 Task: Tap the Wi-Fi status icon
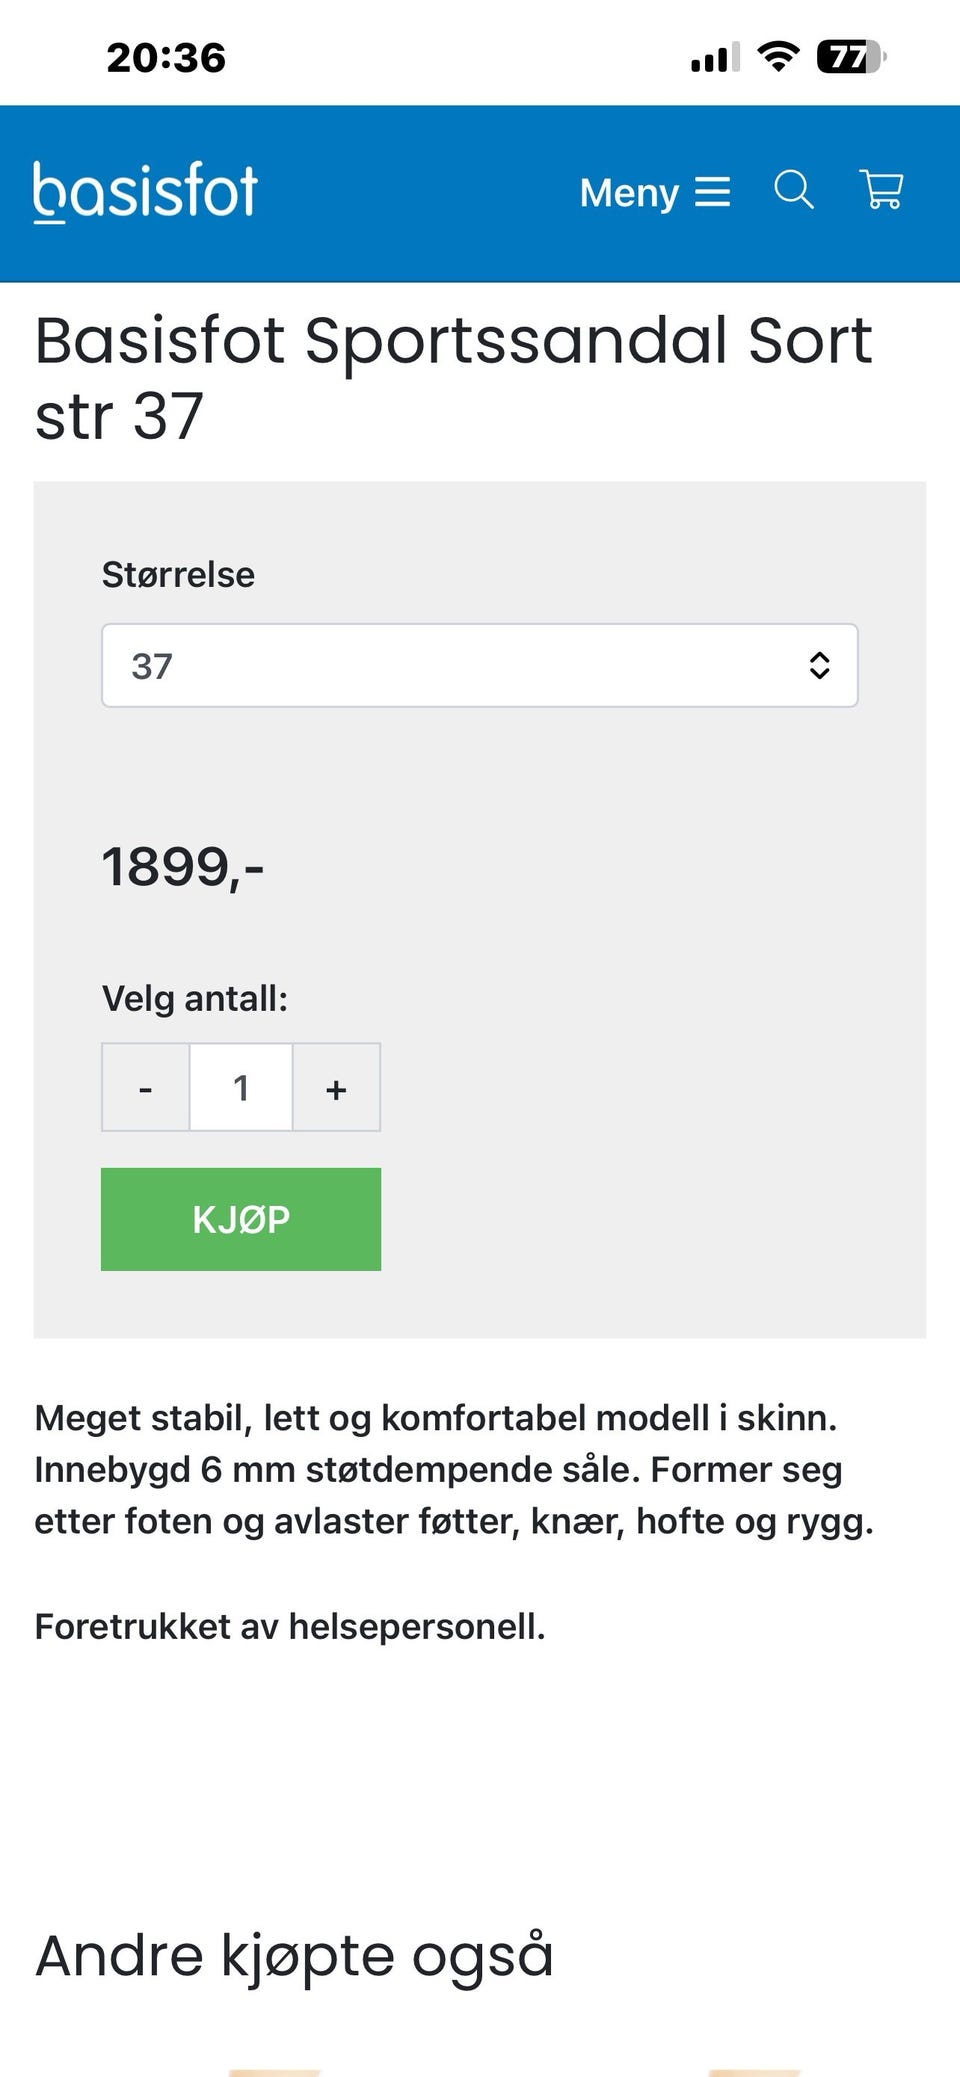778,57
